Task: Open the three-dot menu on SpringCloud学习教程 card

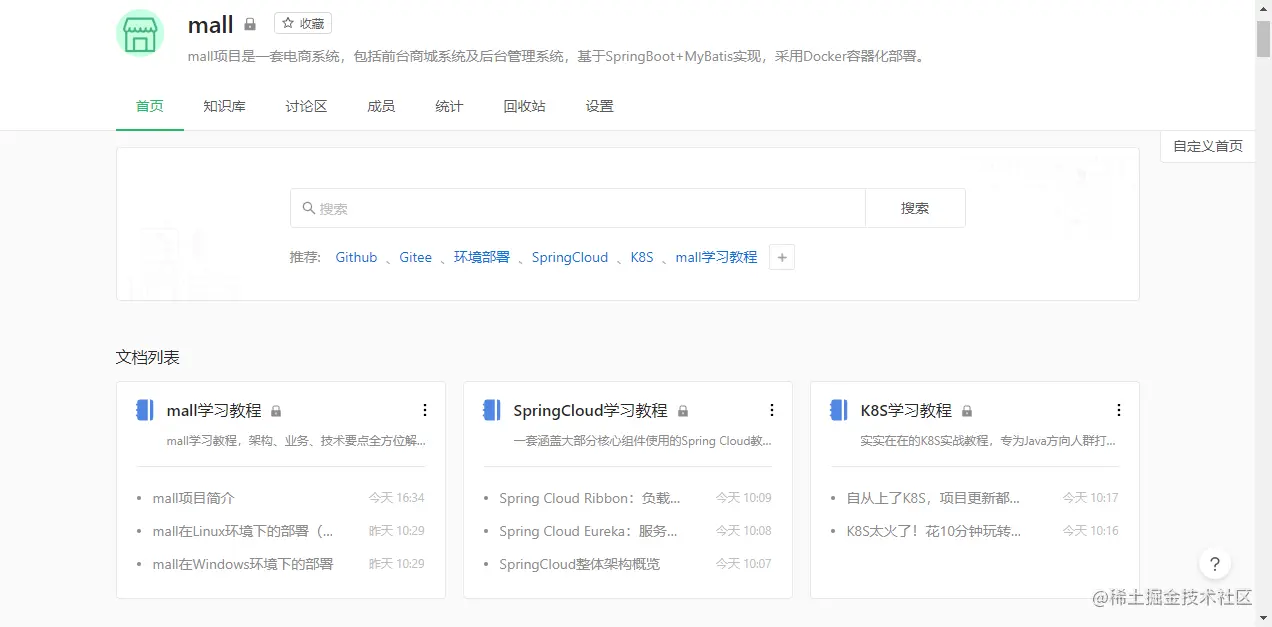Action: (772, 410)
